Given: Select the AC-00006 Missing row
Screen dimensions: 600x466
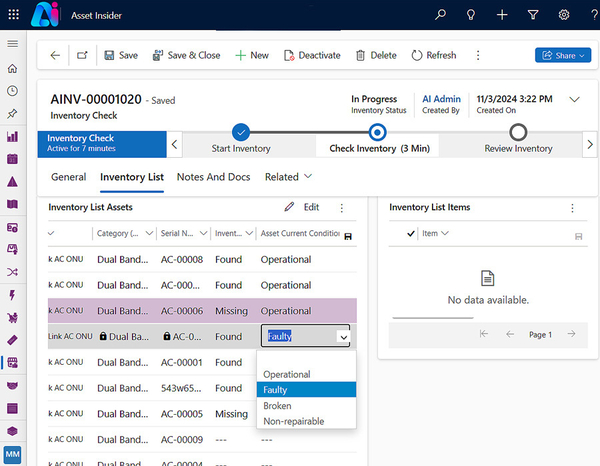Looking at the screenshot, I should [x=202, y=311].
